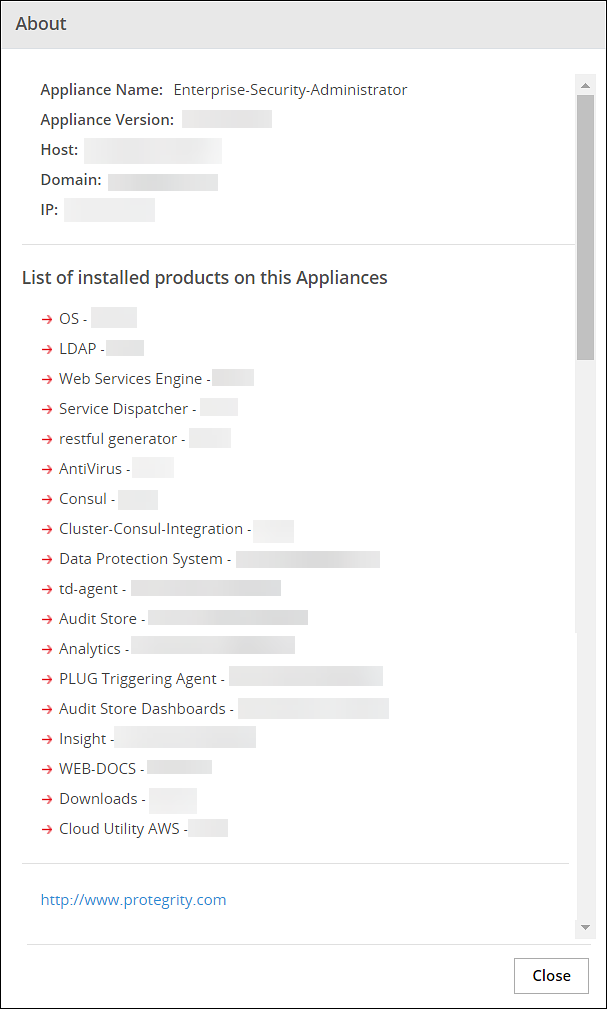
Task: Click the Enterprise-Security-Administrator appliance name
Action: [290, 90]
